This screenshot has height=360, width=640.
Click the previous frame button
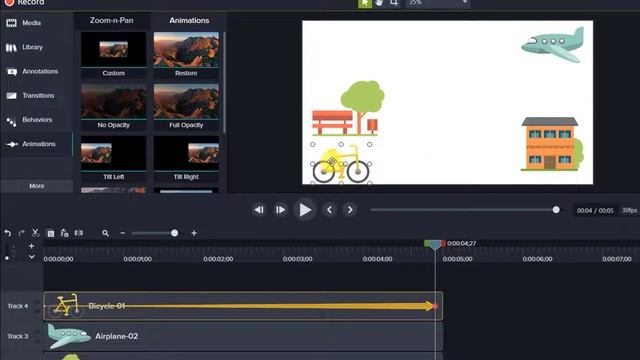(x=259, y=210)
